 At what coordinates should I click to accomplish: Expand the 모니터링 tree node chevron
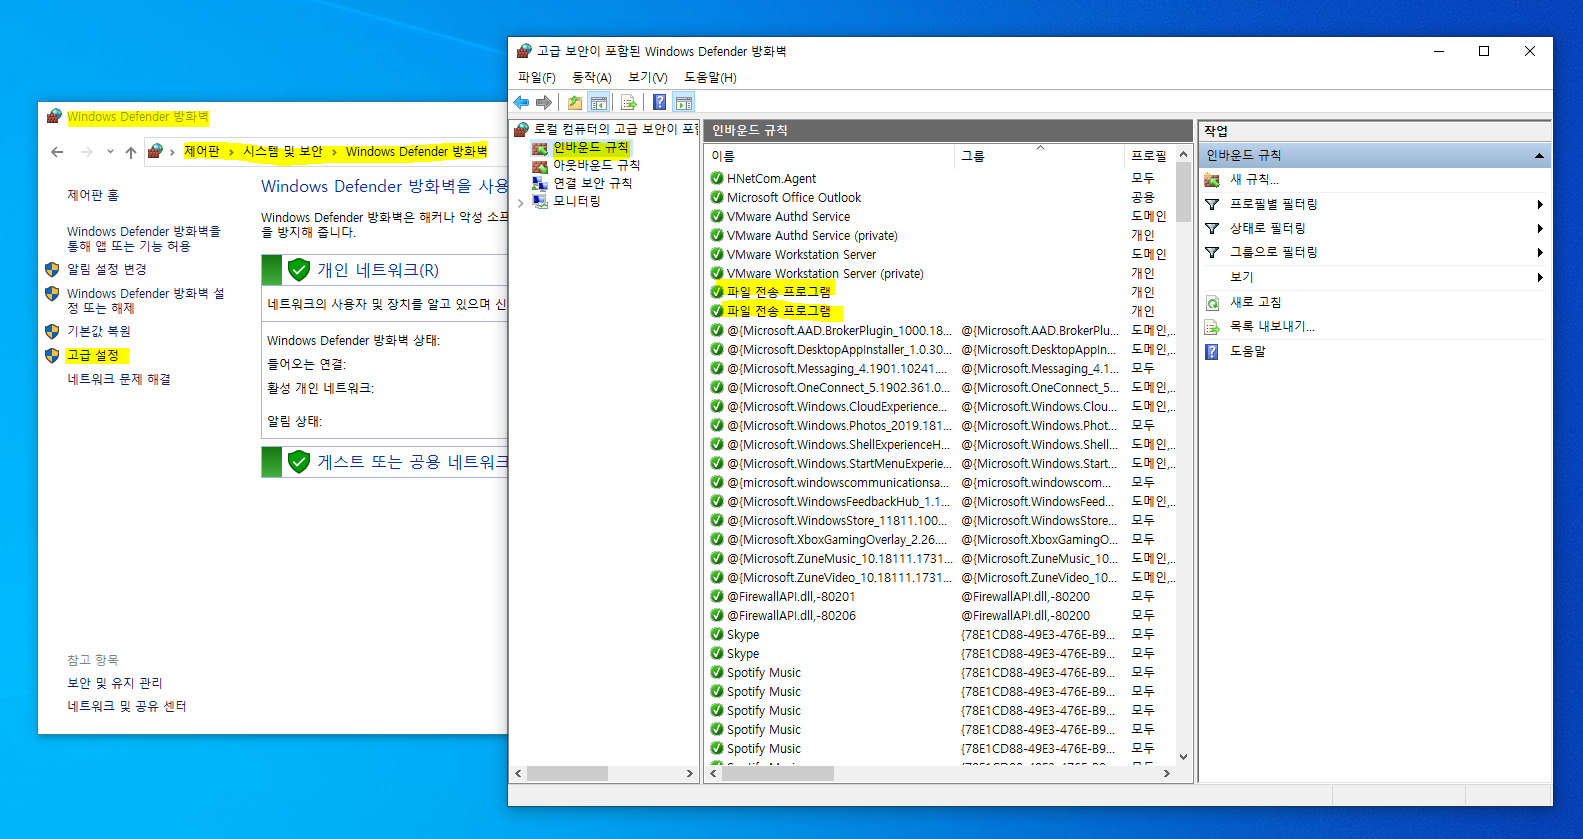[x=521, y=202]
